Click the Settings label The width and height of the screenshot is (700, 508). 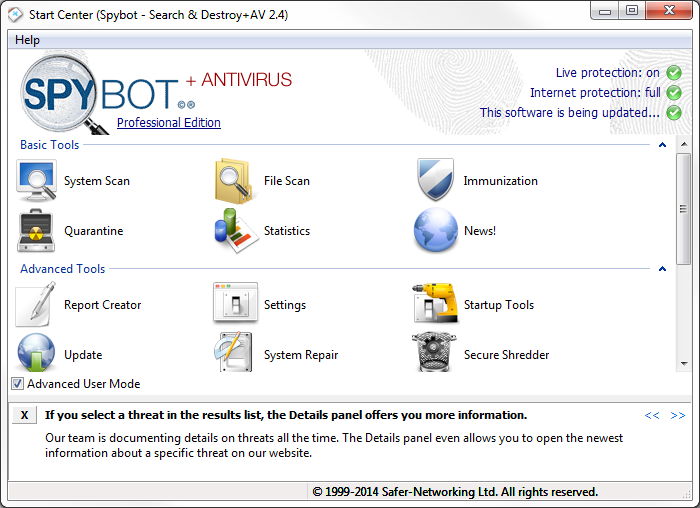(285, 305)
